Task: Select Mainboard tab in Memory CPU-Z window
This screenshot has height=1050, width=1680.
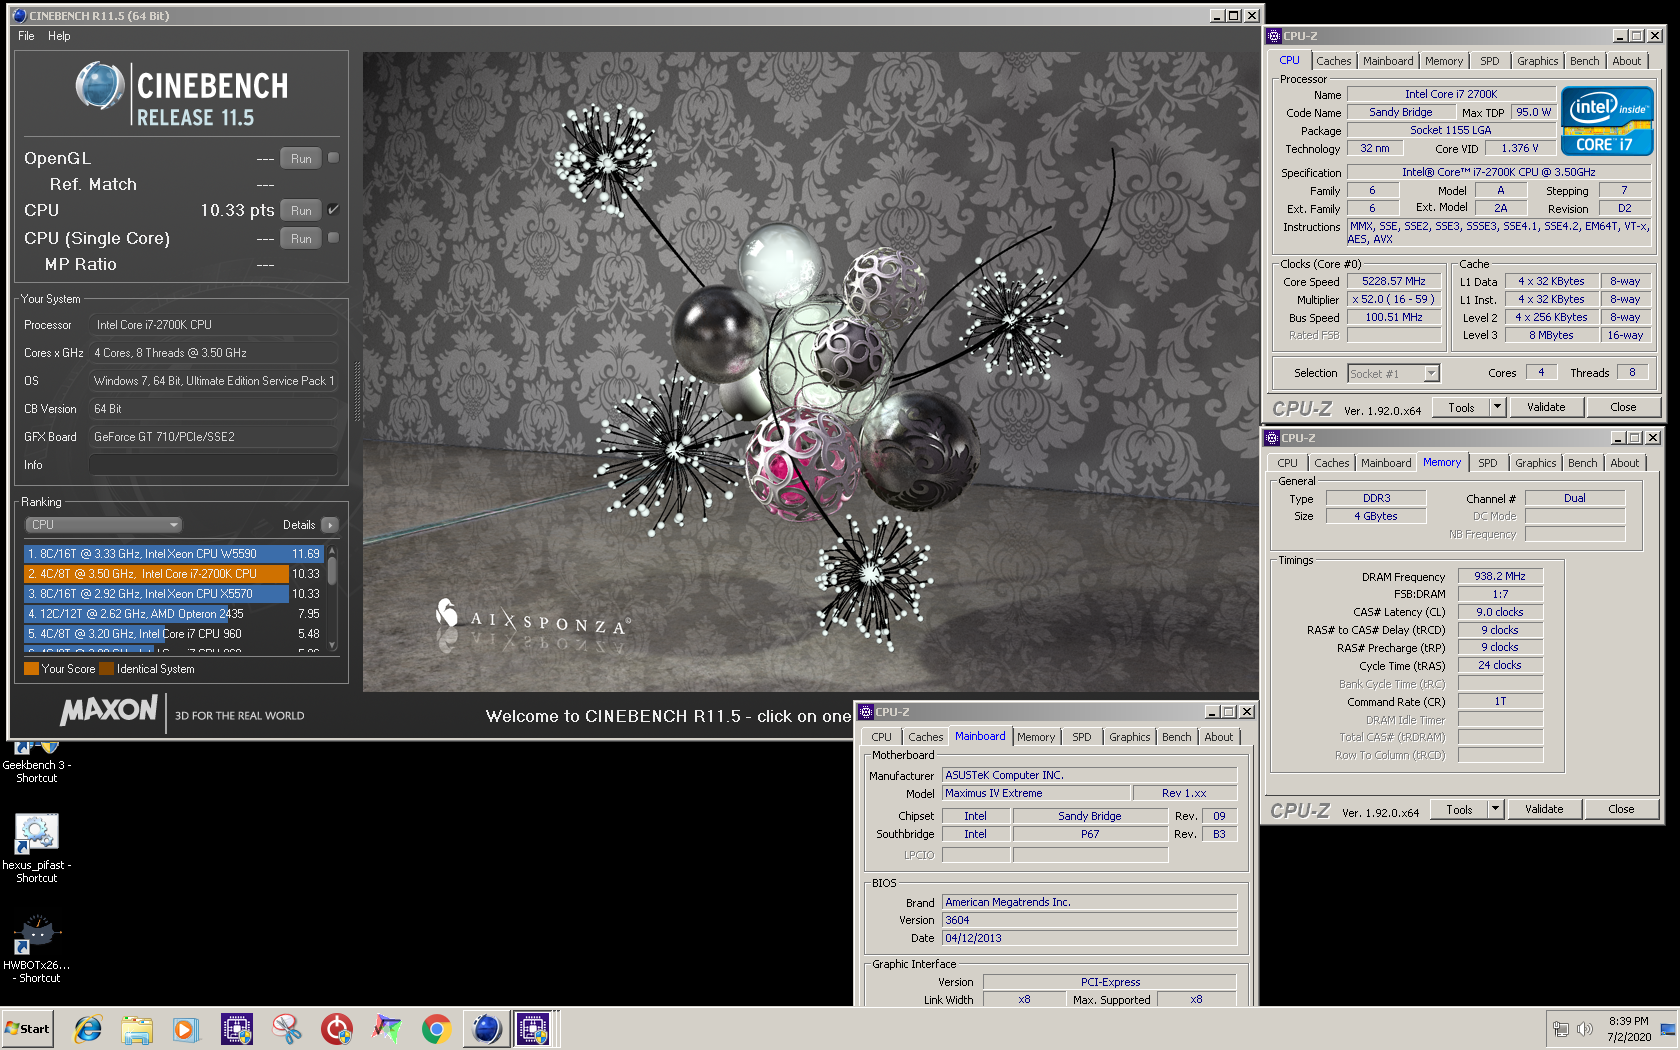Action: (1386, 463)
